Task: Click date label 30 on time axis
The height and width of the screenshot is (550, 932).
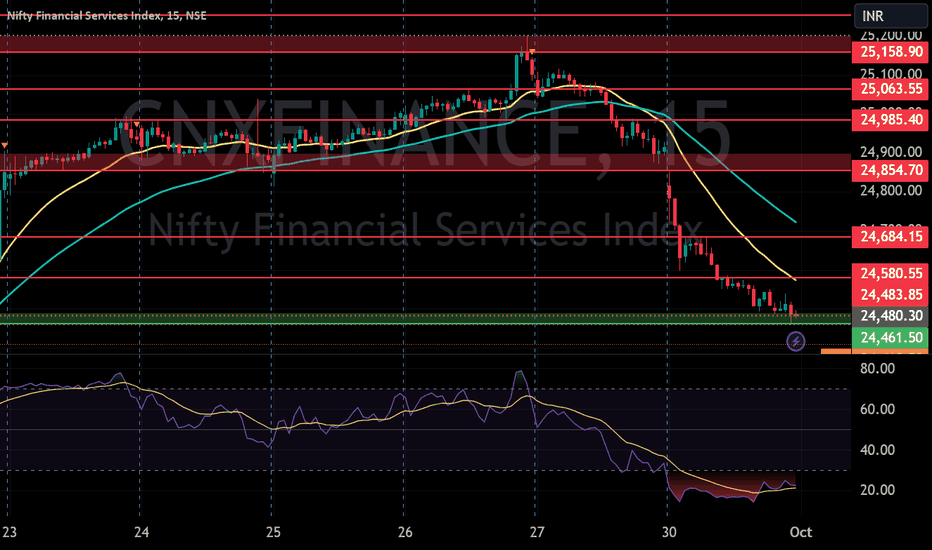Action: [669, 532]
